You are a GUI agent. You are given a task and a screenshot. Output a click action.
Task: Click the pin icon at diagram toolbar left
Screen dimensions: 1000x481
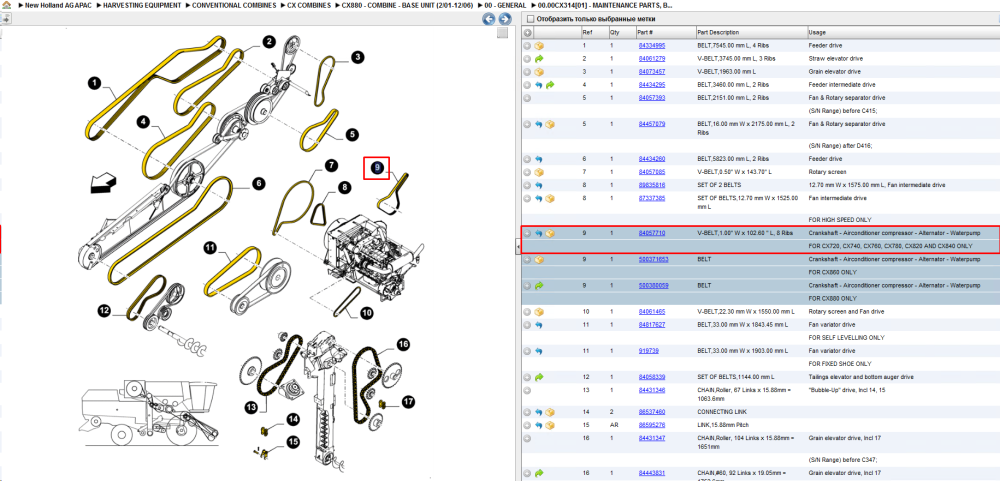click(4, 18)
